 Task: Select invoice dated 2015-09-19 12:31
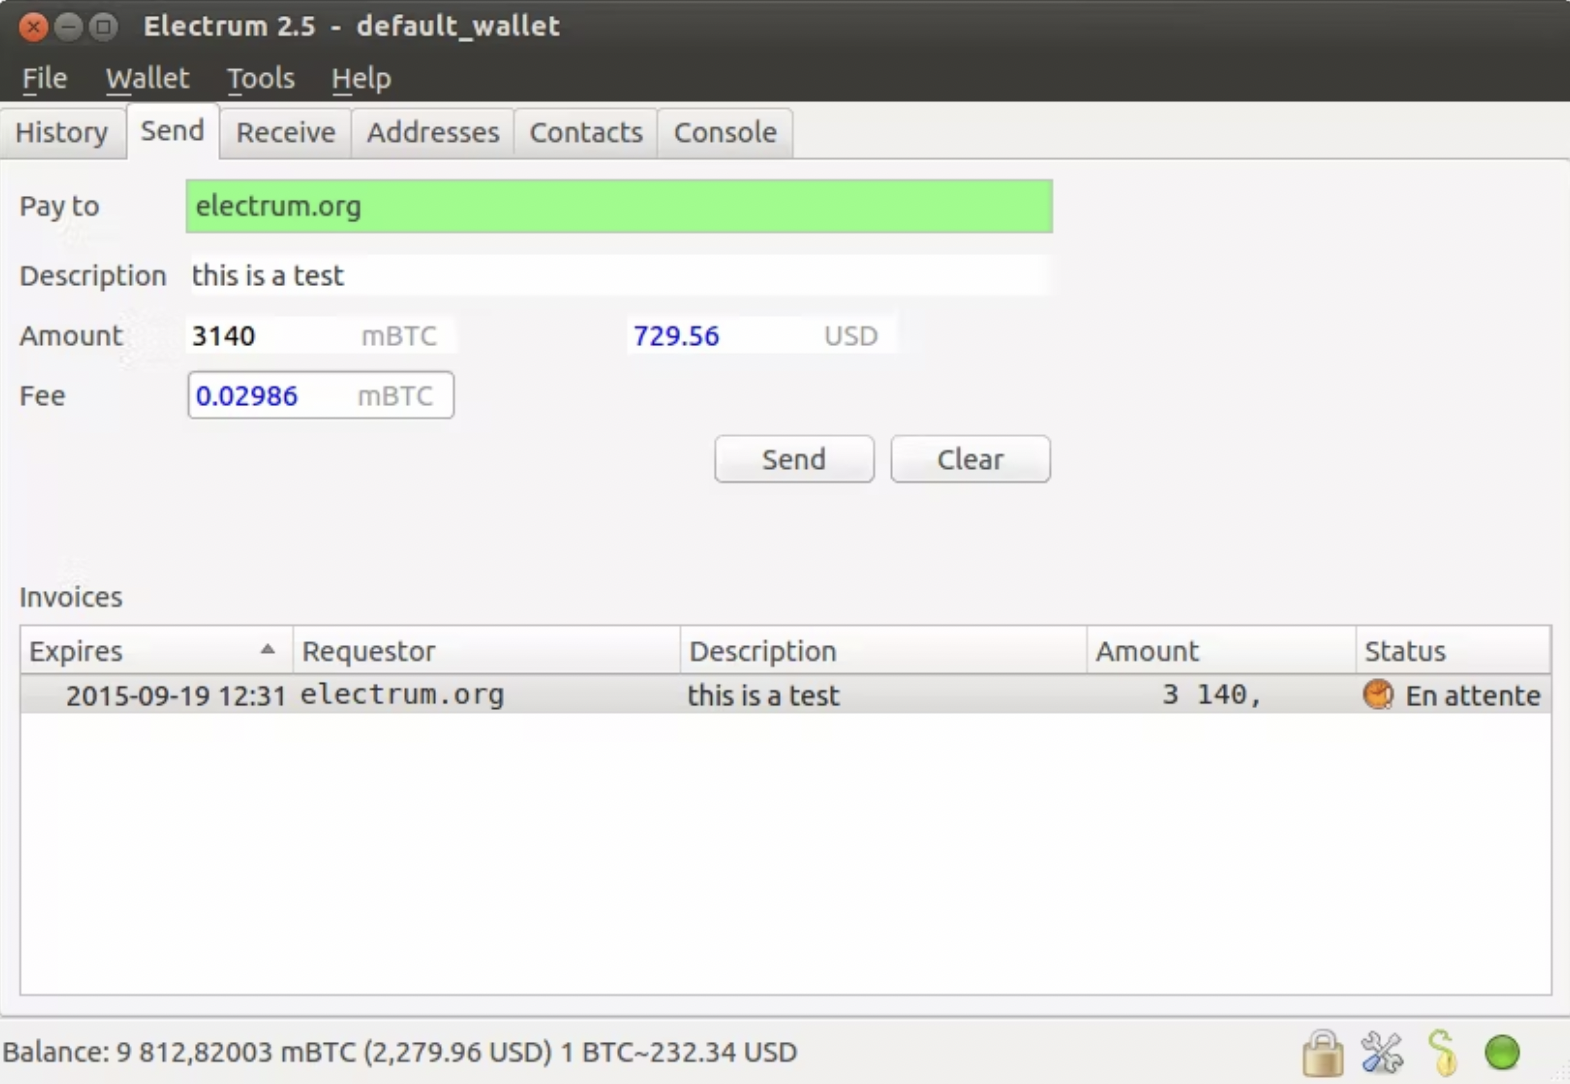(176, 695)
